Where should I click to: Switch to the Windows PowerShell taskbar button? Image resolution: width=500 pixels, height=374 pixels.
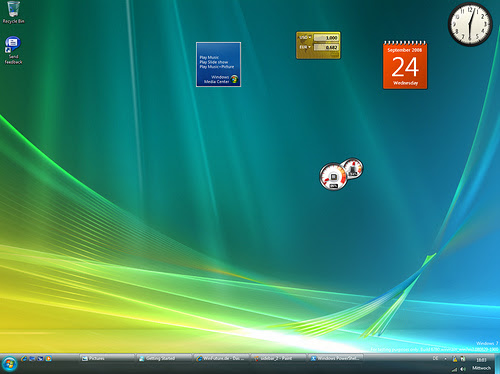336,358
